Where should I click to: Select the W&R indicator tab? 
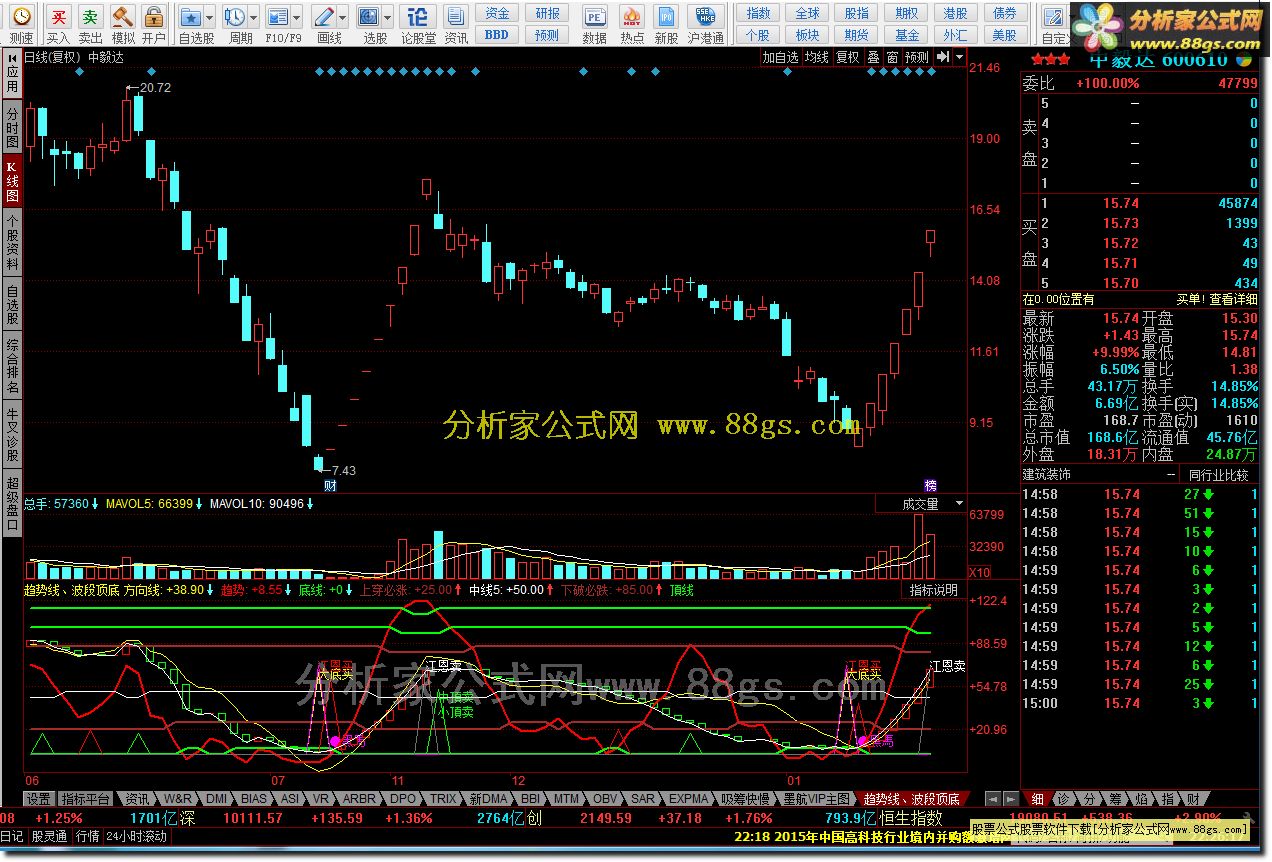(178, 799)
